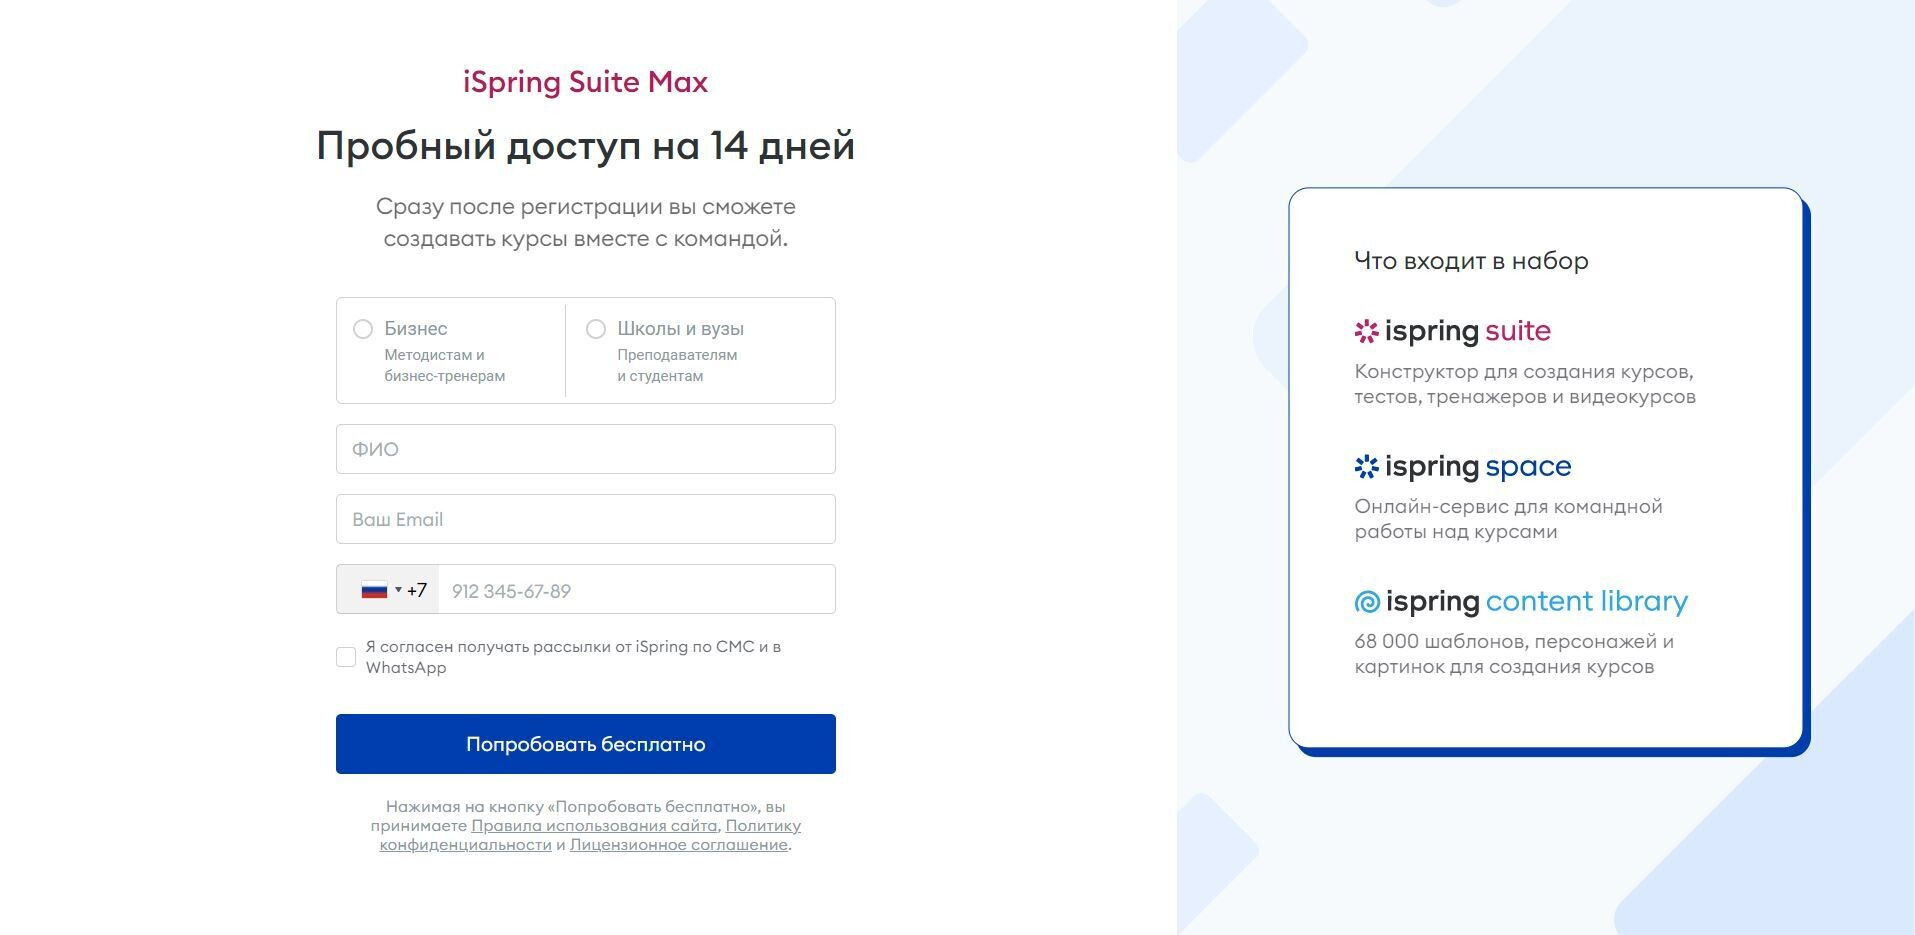Screen dimensions: 1915x935
Task: Click the ispring suite product name
Action: click(x=1468, y=331)
